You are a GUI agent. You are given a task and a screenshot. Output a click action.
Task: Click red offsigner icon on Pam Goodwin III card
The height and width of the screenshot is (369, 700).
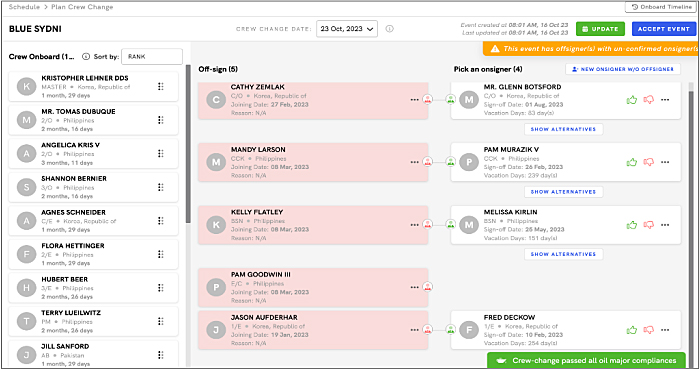coord(428,286)
